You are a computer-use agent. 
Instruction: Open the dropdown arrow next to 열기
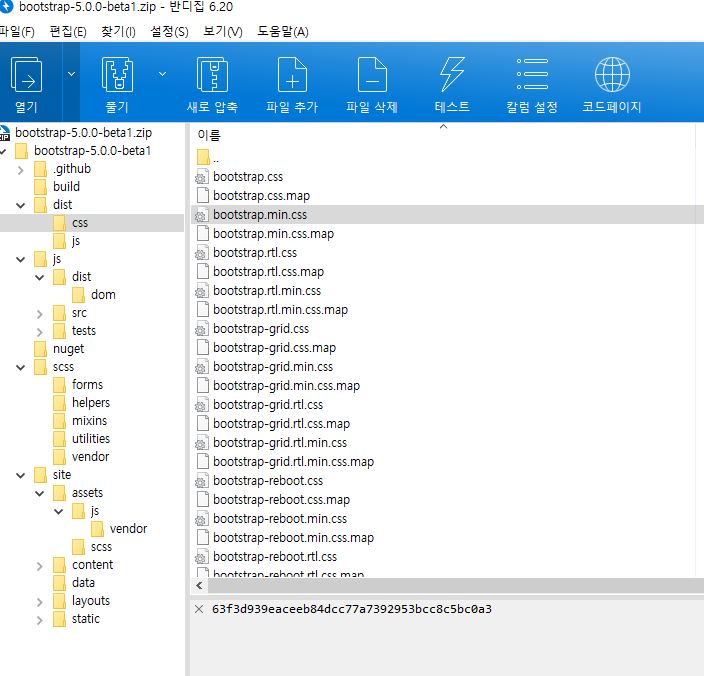click(71, 74)
